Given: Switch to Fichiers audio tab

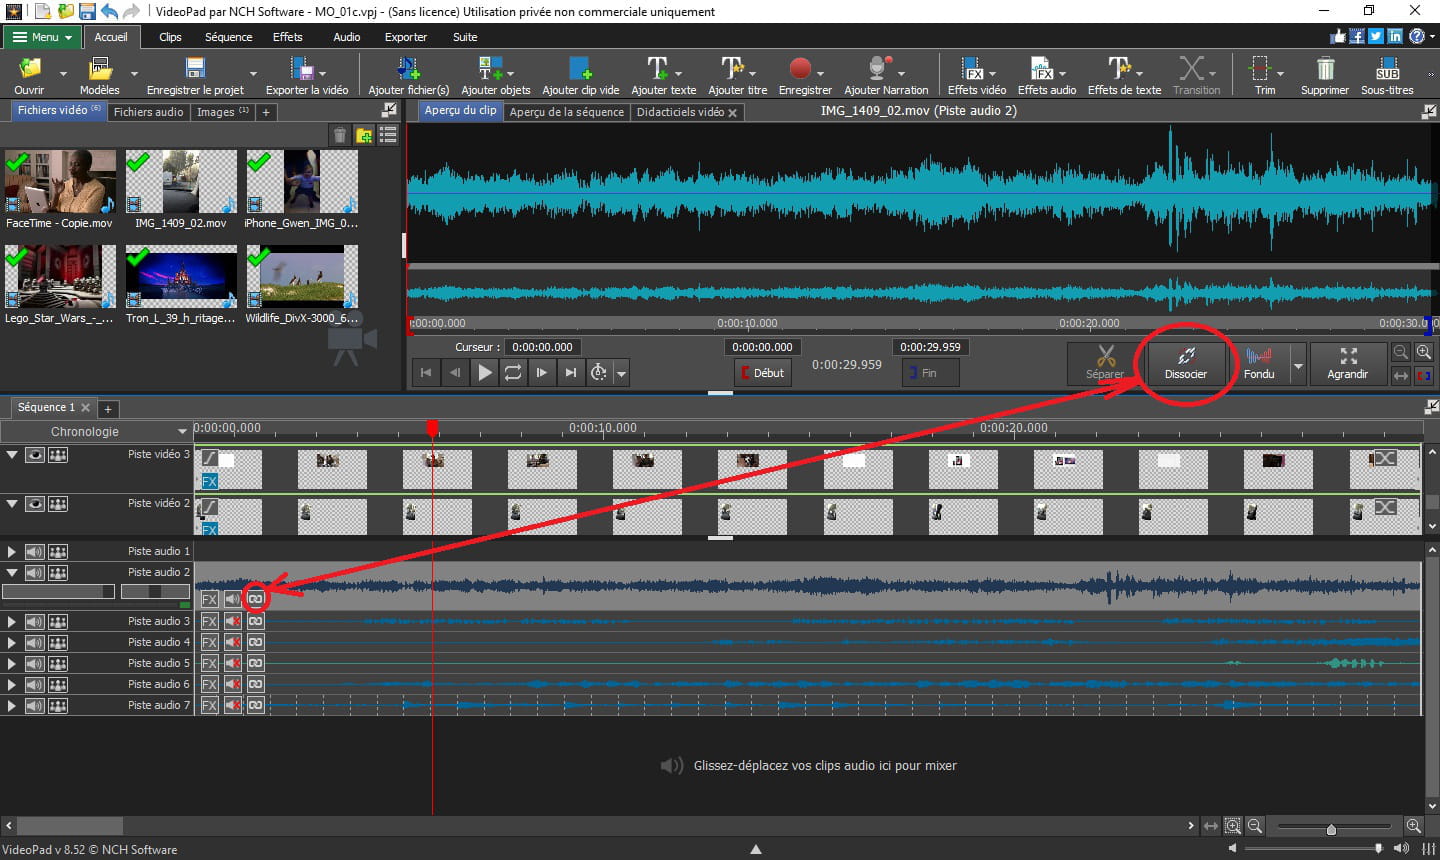Looking at the screenshot, I should (148, 112).
